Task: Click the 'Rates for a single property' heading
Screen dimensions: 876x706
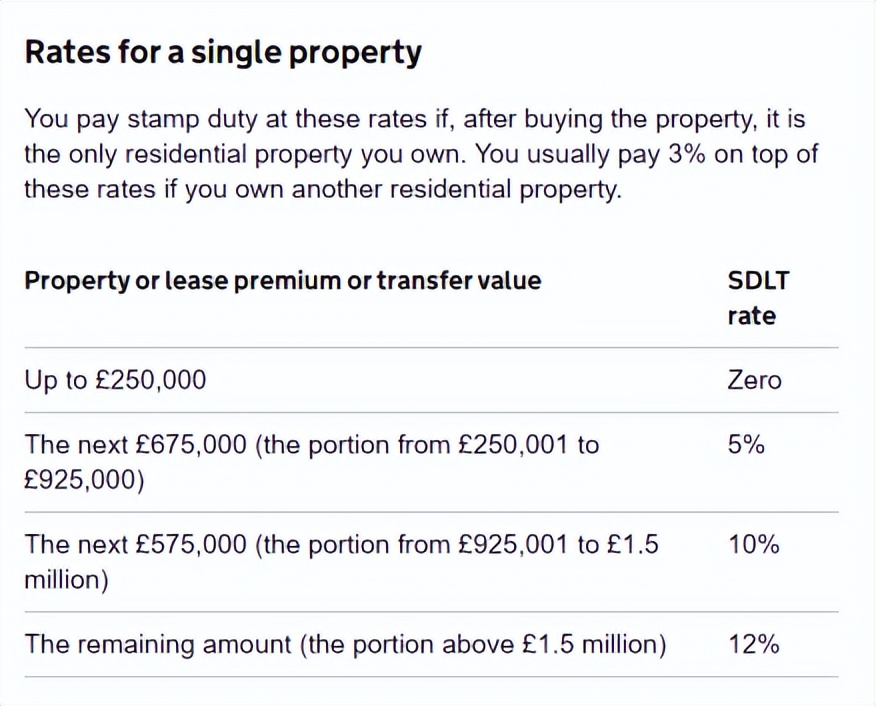Action: click(222, 53)
